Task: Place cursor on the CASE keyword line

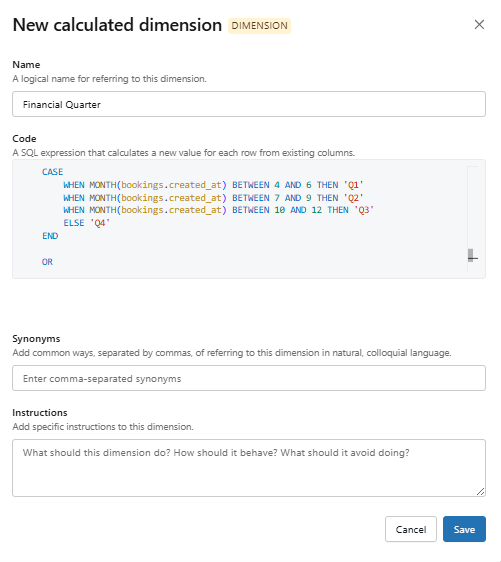Action: click(x=52, y=172)
